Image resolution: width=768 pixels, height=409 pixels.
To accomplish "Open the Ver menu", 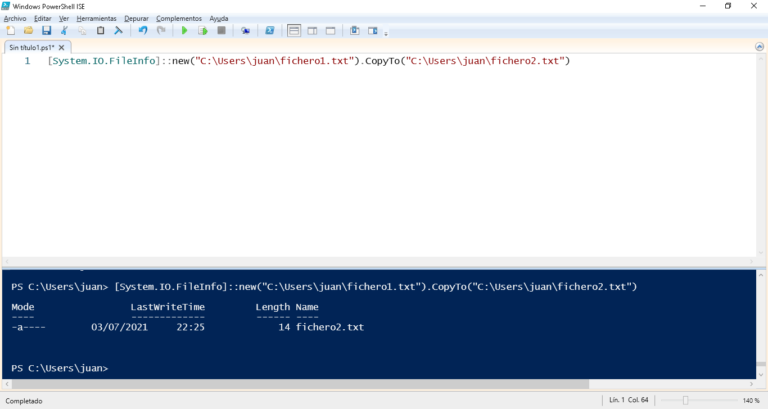I will pyautogui.click(x=64, y=19).
